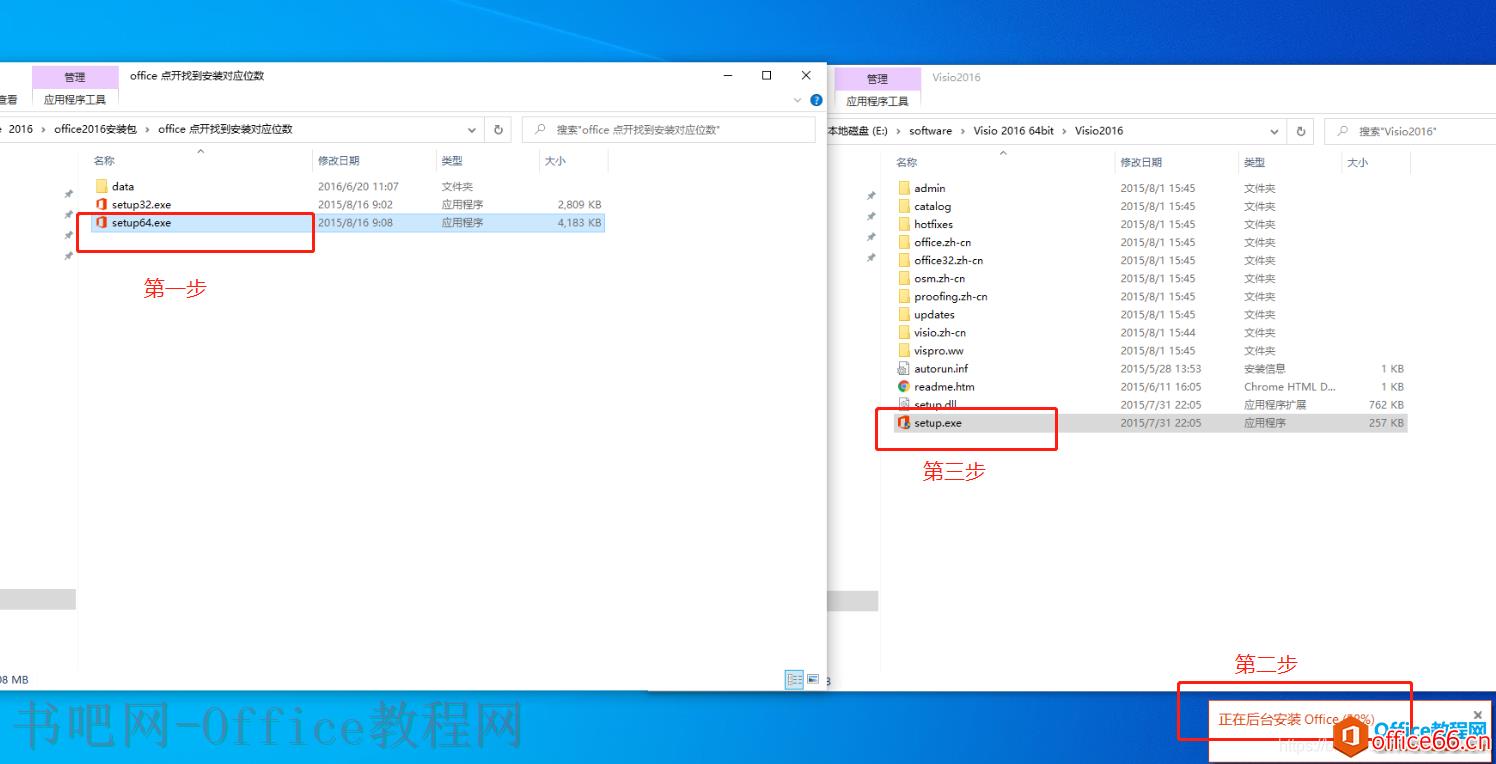The image size is (1496, 764).
Task: Click the hotfixes folder icon
Action: (904, 224)
